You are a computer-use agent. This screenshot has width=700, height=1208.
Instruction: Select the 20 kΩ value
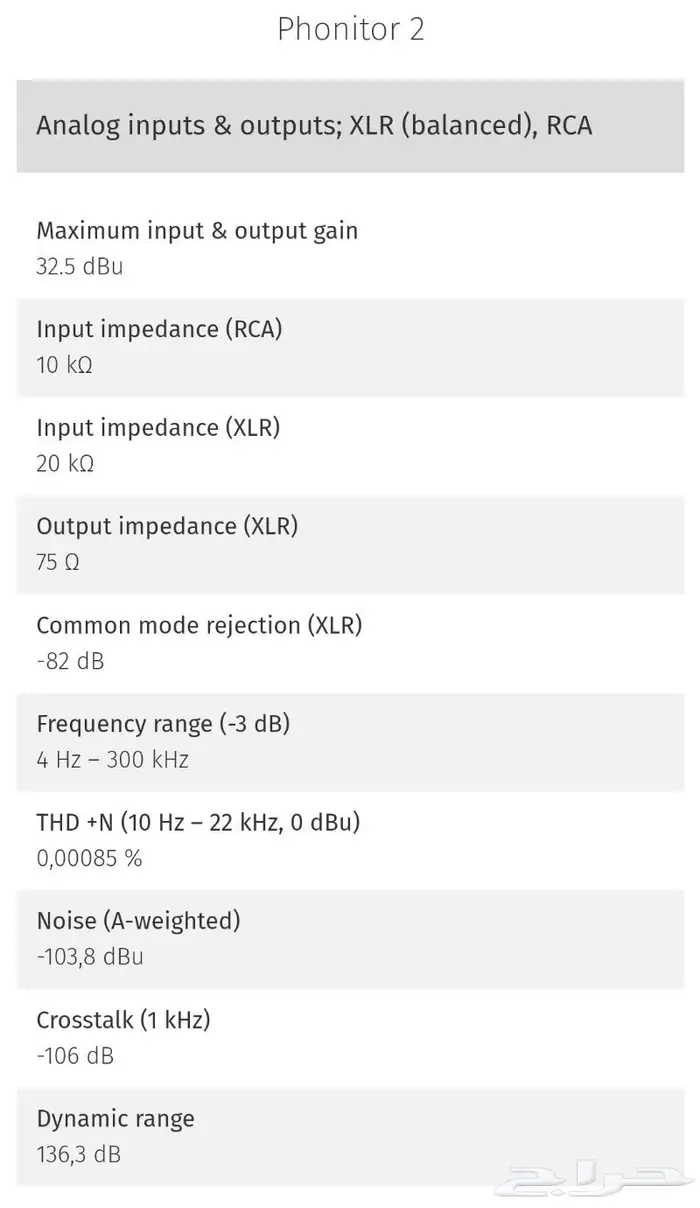tap(65, 464)
